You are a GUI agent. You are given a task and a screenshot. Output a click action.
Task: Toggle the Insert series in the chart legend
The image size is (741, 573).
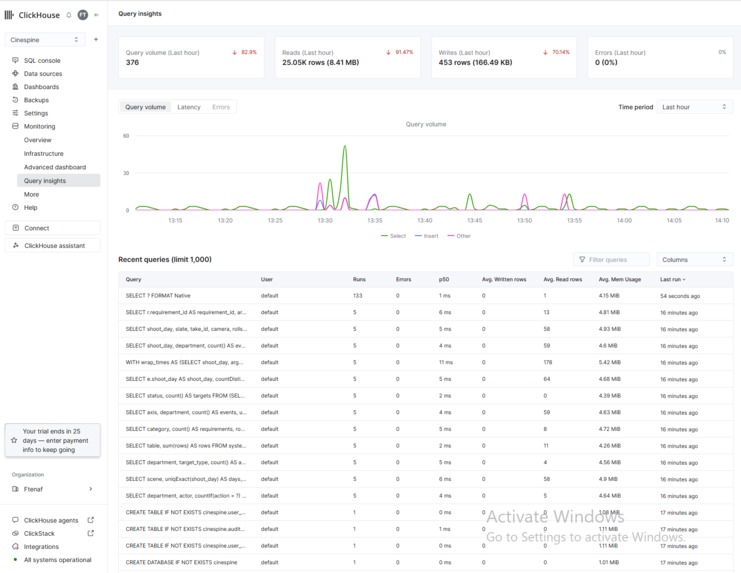click(426, 236)
